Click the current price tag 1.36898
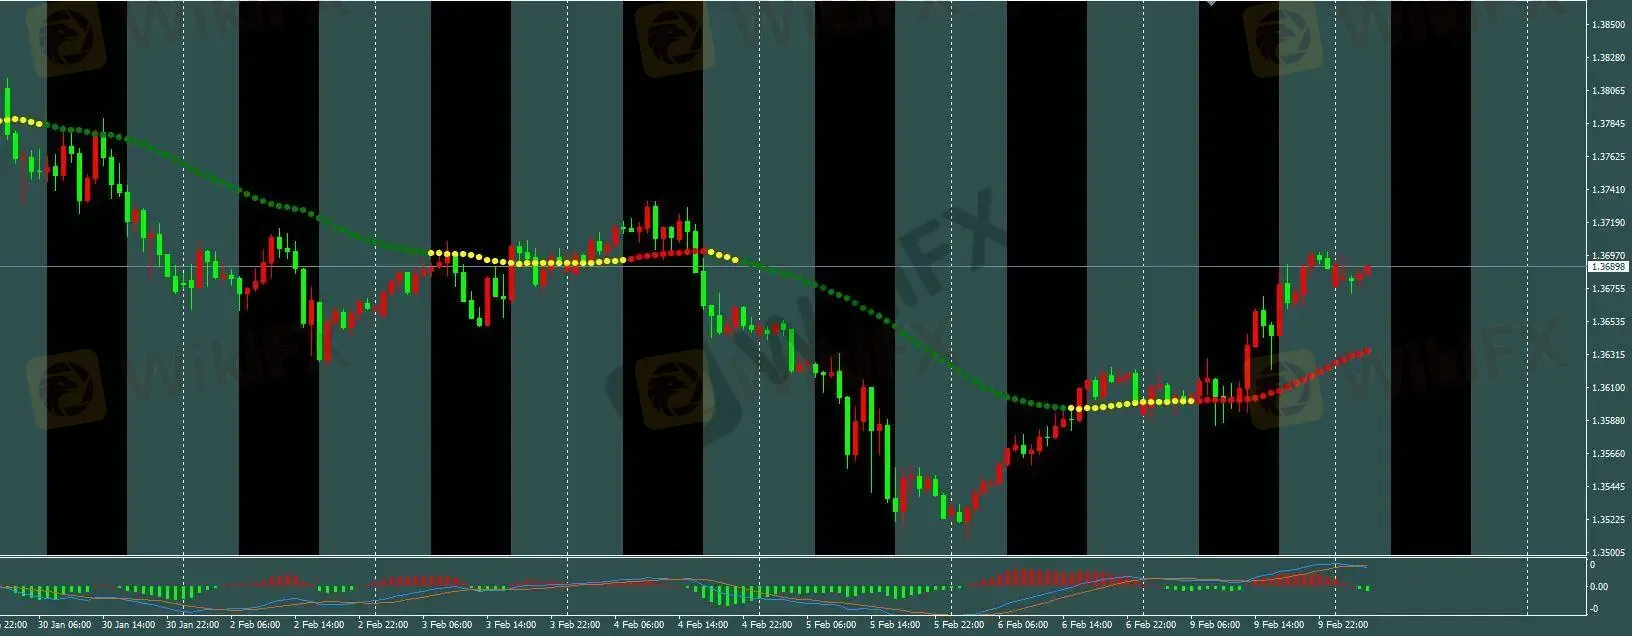The width and height of the screenshot is (1632, 636). click(1608, 267)
